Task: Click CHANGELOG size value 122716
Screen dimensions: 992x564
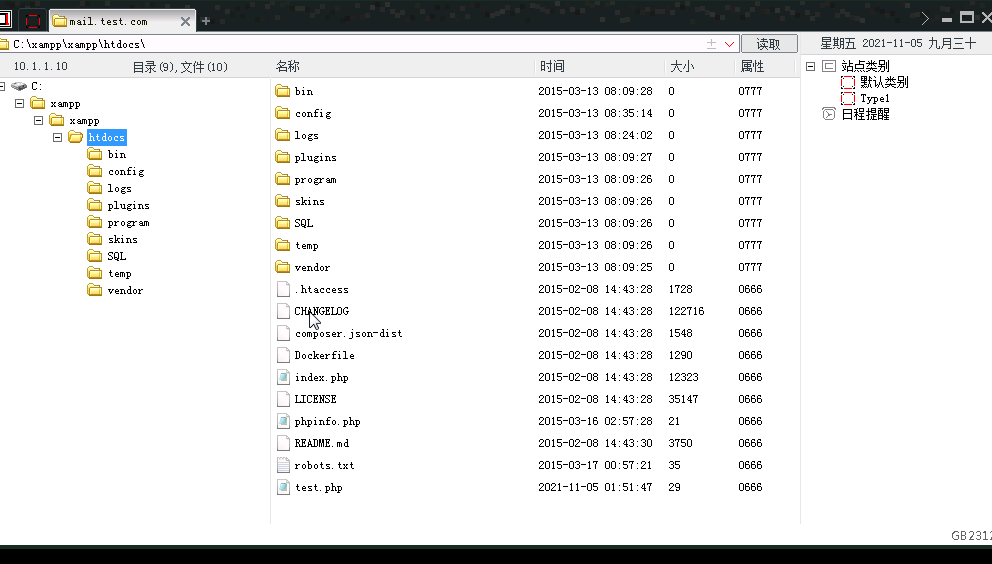Action: [x=686, y=311]
